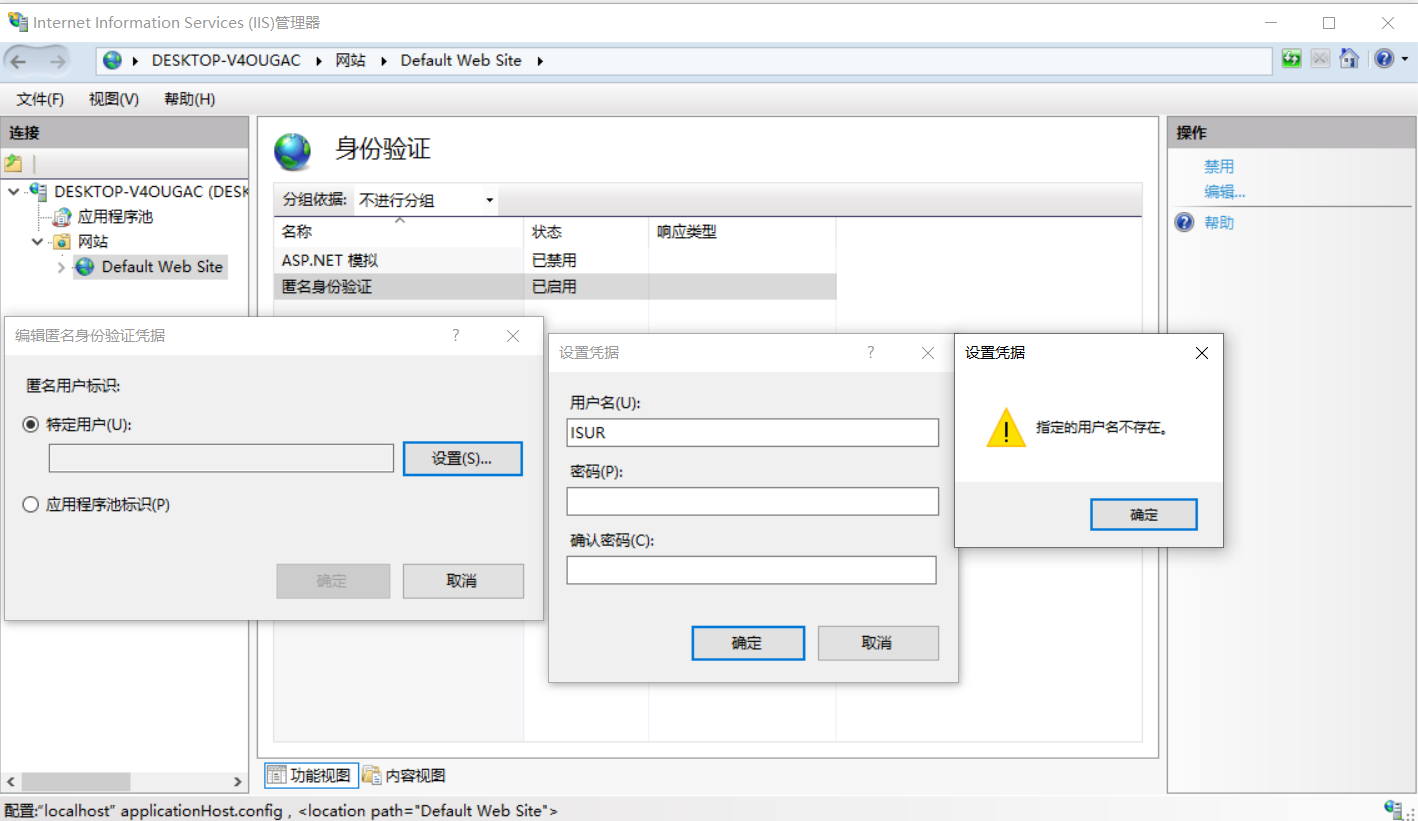Click the stop icon beside refresh
This screenshot has height=821, width=1418.
pos(1320,59)
